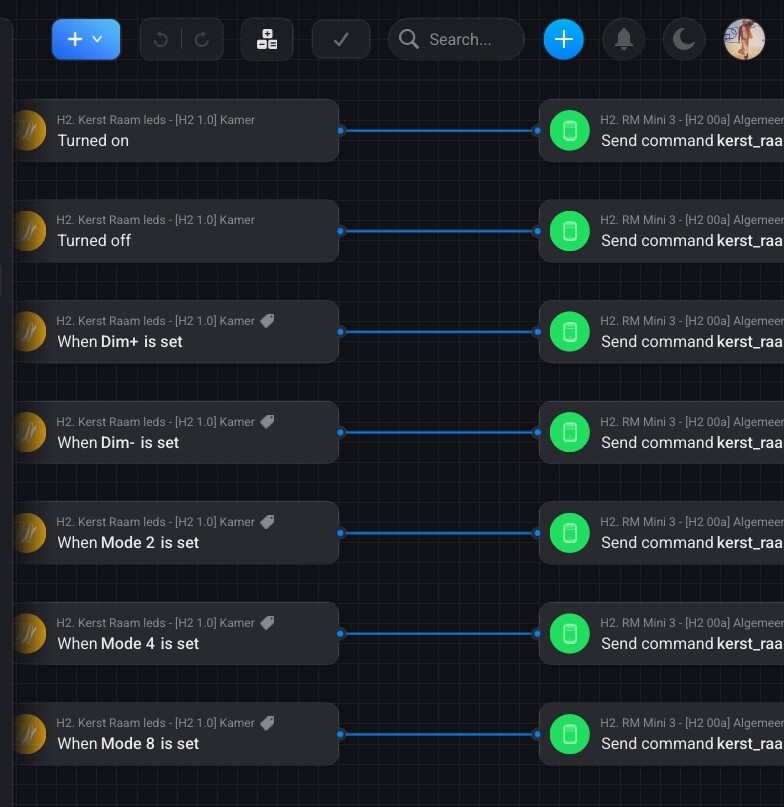Click RM Mini icon beside Turned on row
This screenshot has width=784, height=807.
tap(569, 131)
